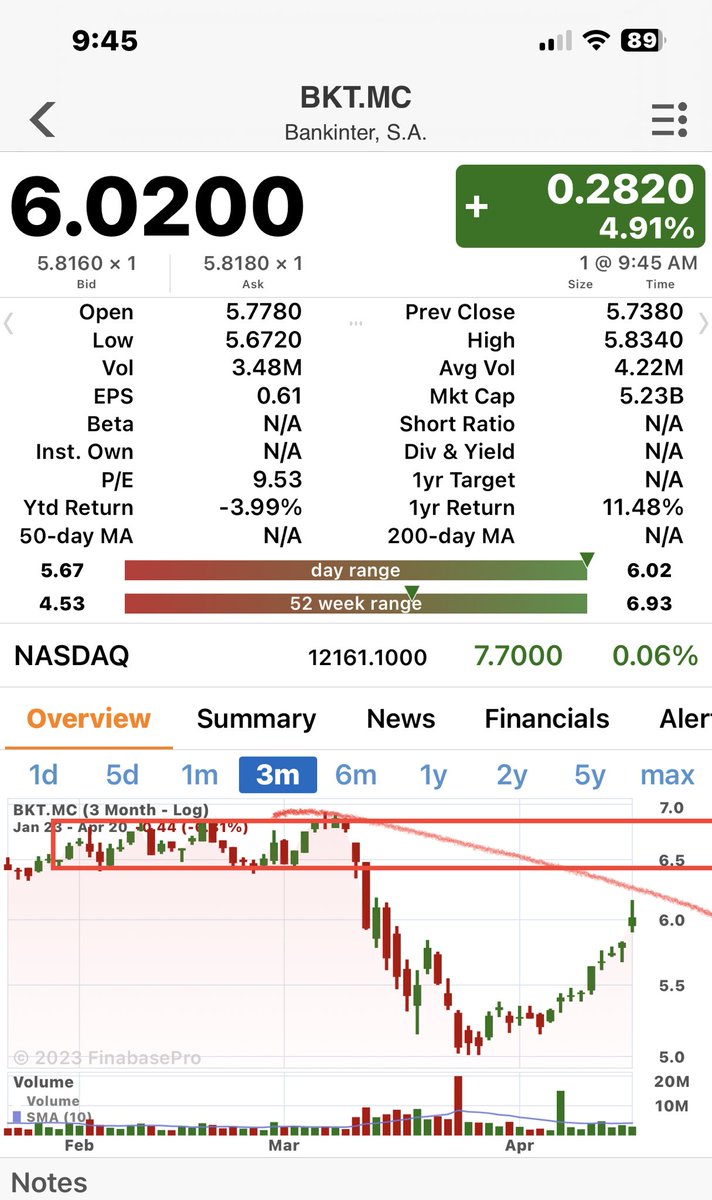Tap the large 6.0200 price
Screen dimensions: 712x1200
tap(157, 207)
